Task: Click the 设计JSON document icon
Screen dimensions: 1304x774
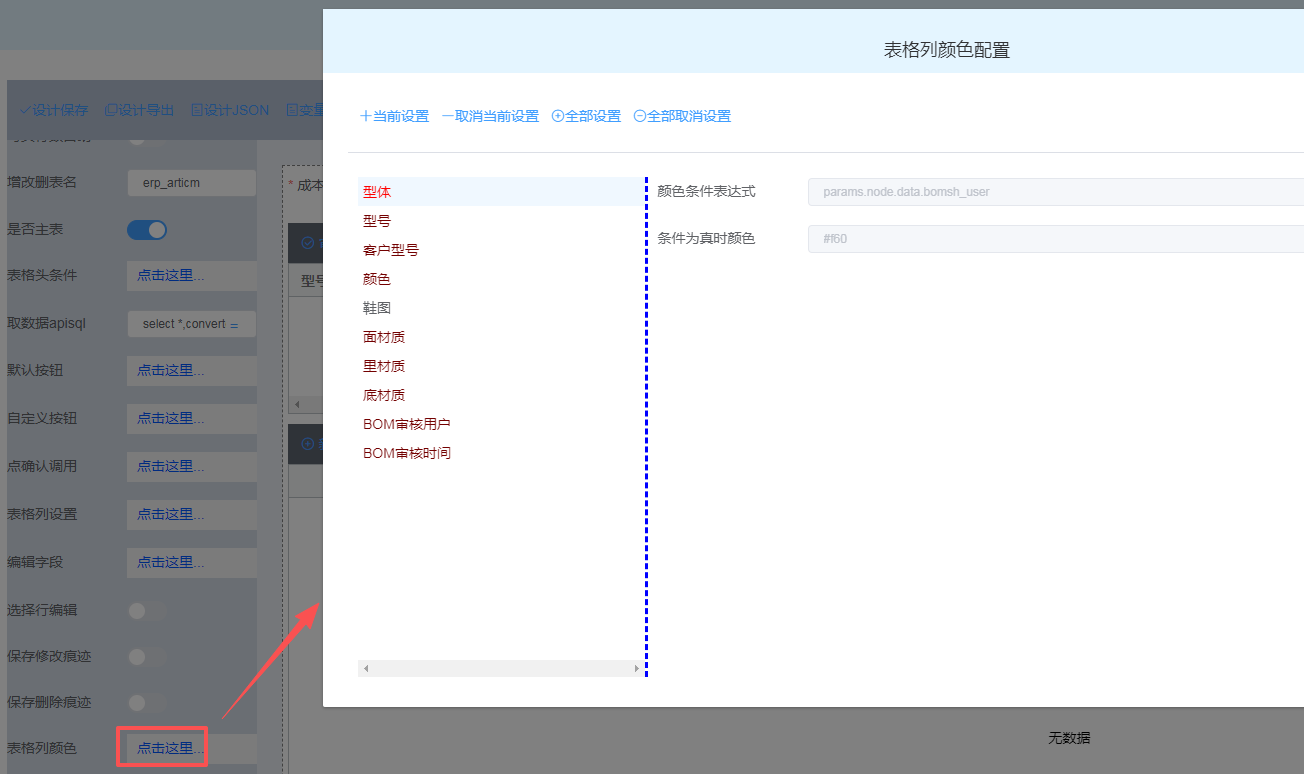Action: (x=197, y=110)
